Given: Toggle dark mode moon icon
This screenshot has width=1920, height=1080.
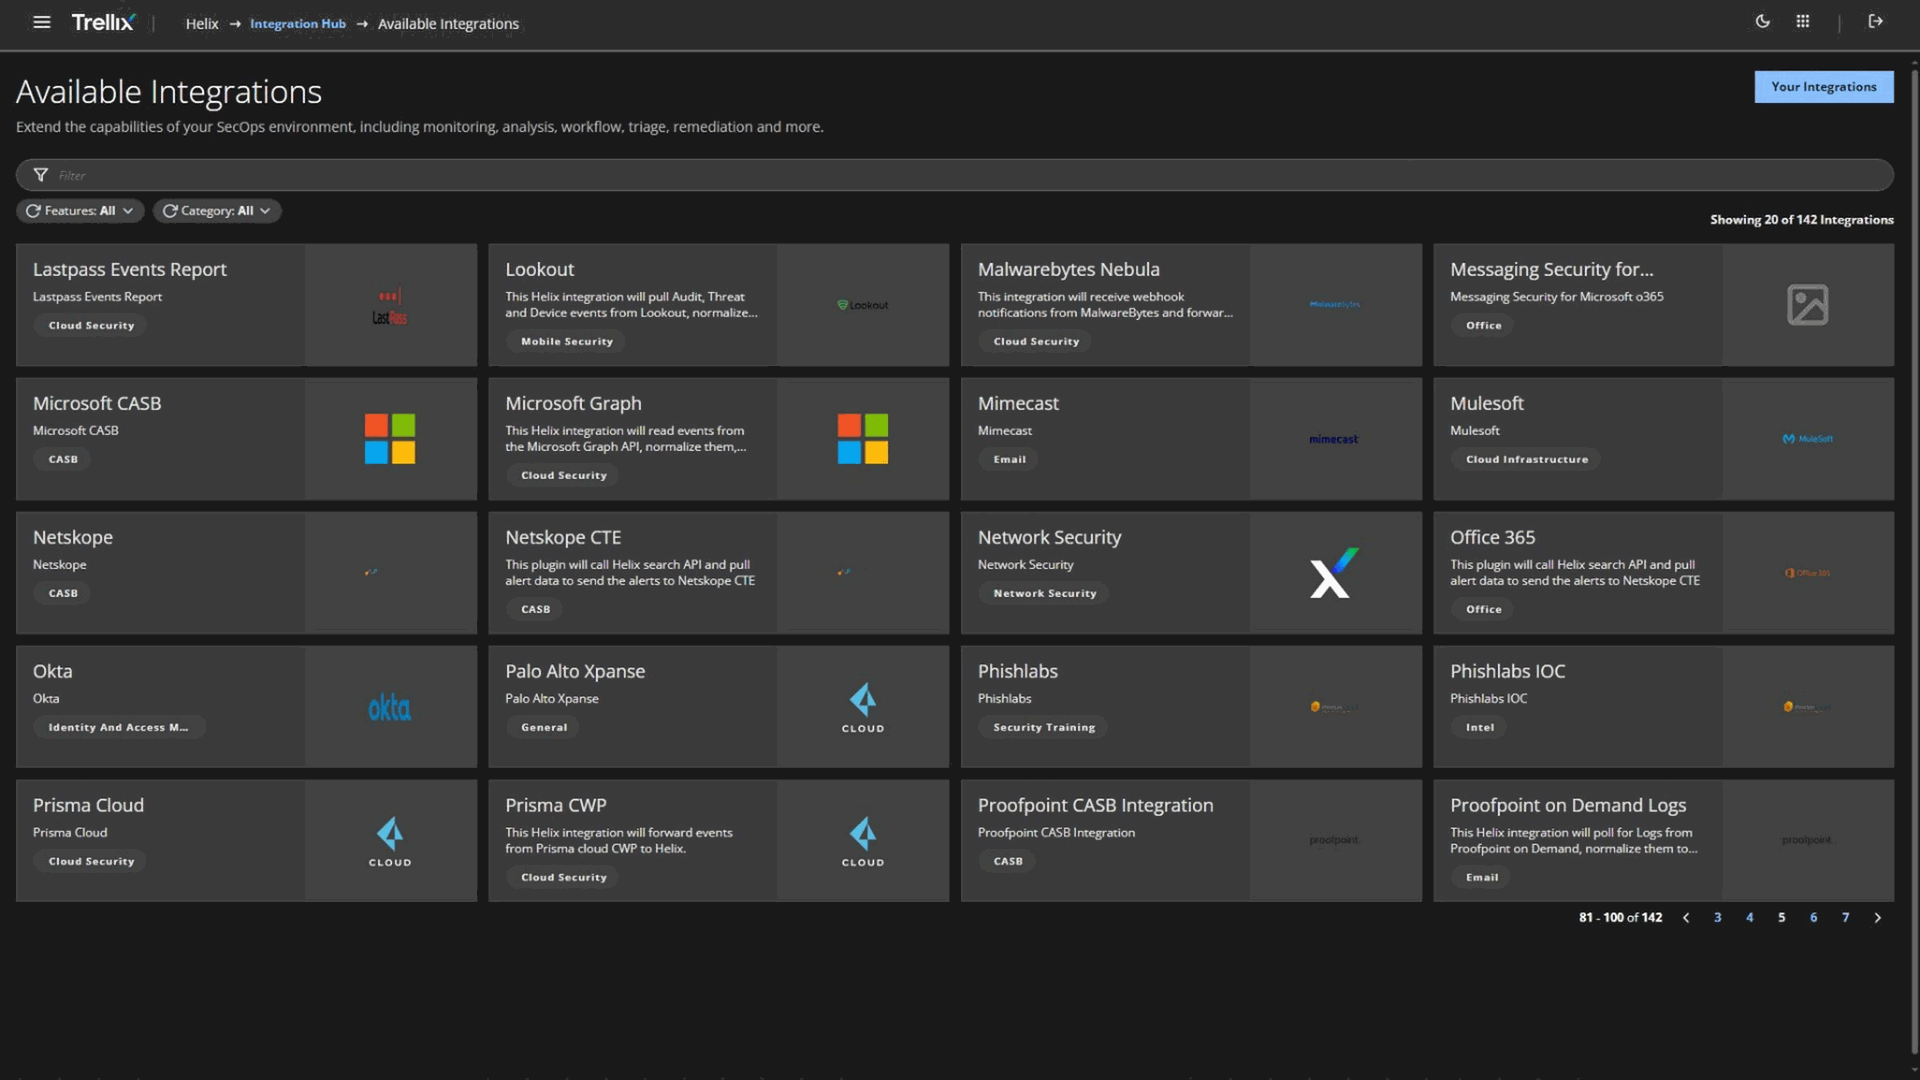Looking at the screenshot, I should tap(1763, 21).
